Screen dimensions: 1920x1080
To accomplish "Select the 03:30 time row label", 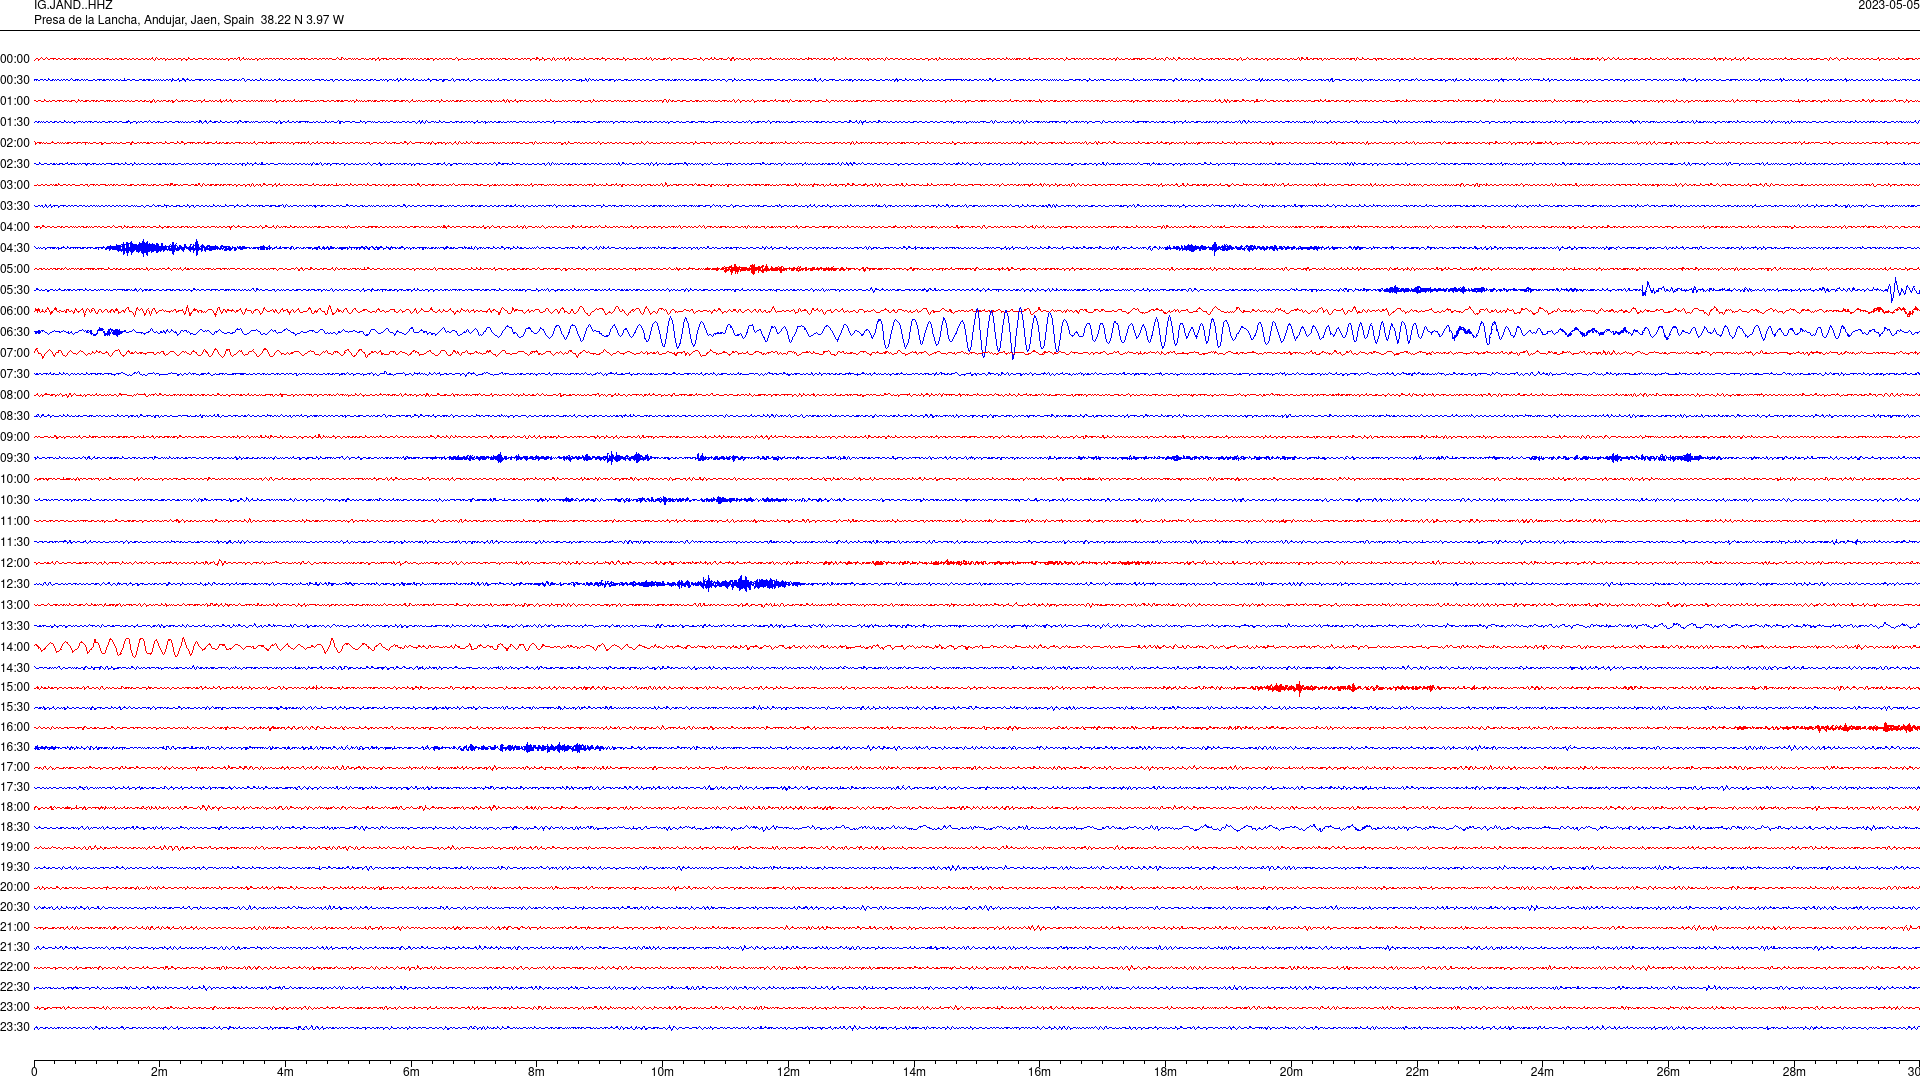I will 15,206.
